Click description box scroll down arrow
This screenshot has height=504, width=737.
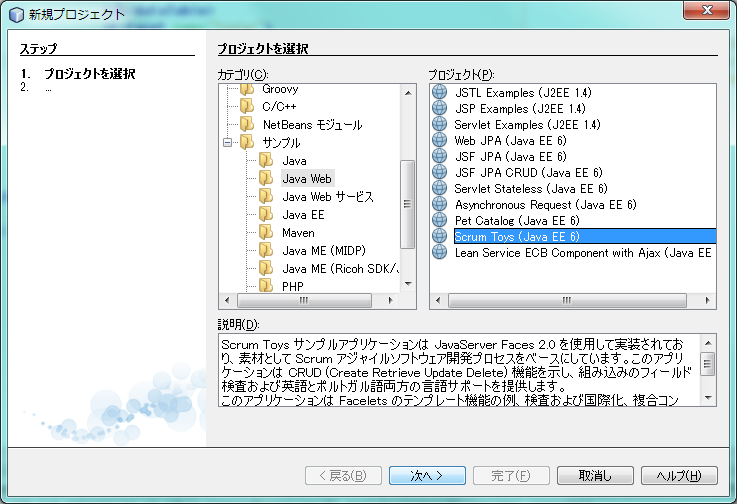point(708,398)
